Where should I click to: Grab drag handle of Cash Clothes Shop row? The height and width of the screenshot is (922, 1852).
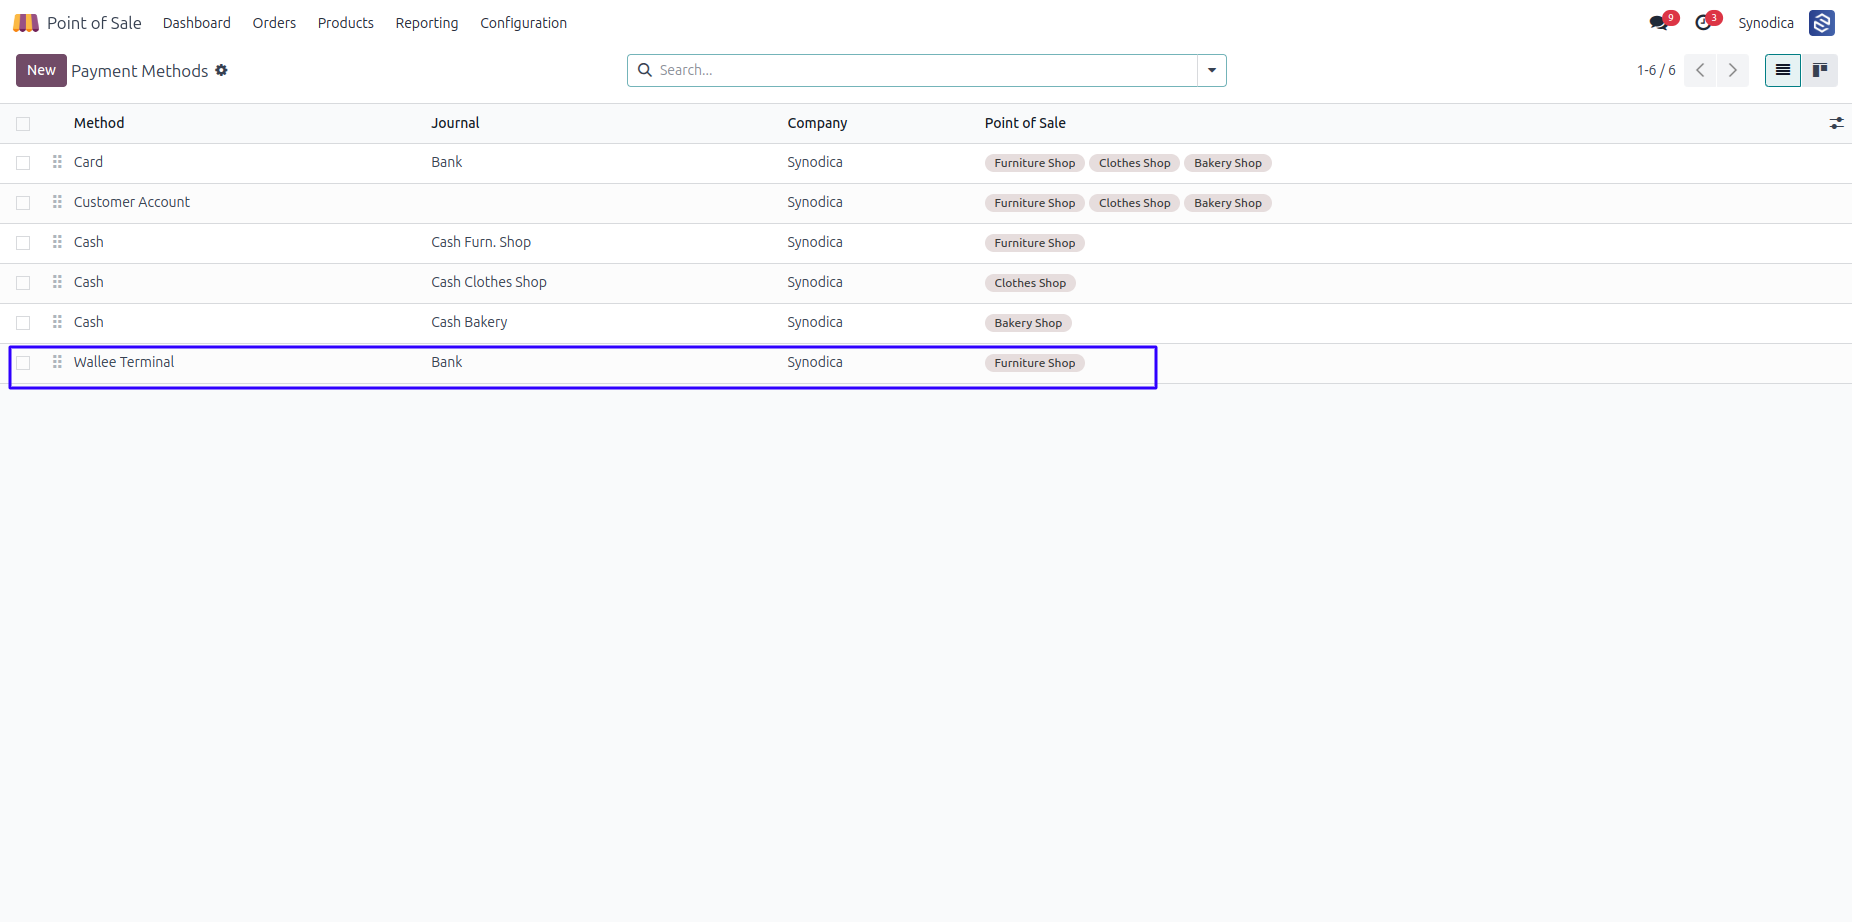point(57,282)
